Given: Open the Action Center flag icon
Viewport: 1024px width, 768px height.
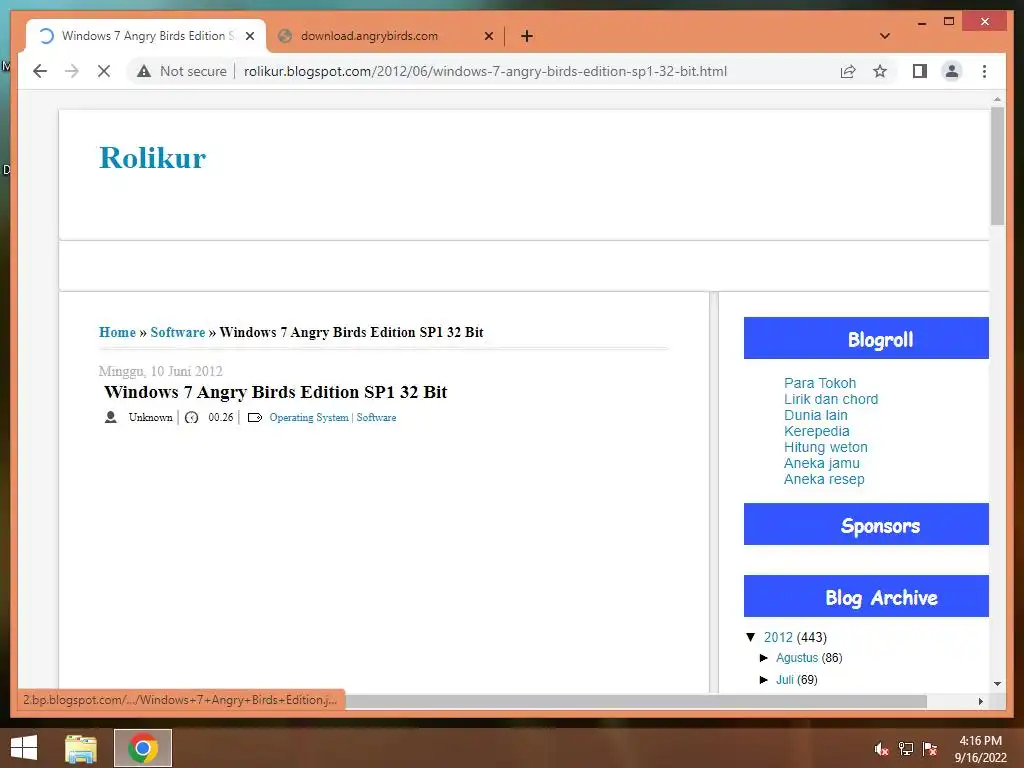Looking at the screenshot, I should pyautogui.click(x=929, y=748).
